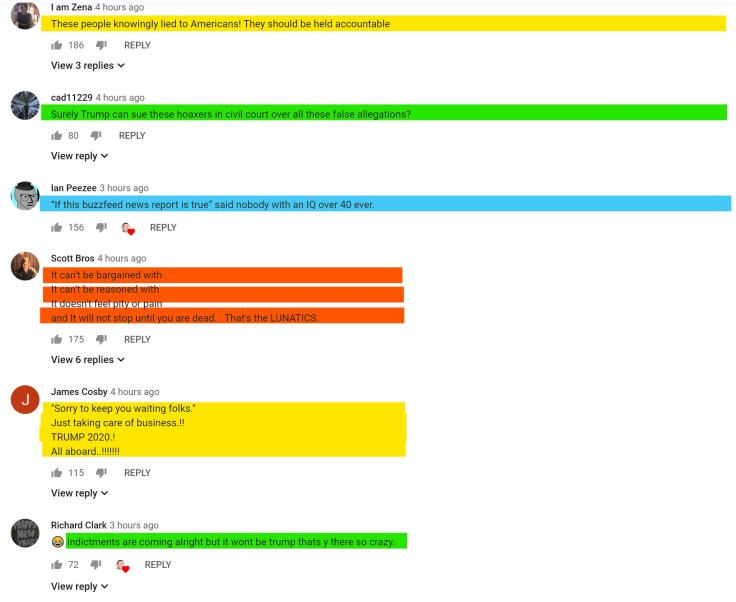This screenshot has height=602, width=736.
Task: Reply to Ian Peezee's comment
Action: (163, 227)
